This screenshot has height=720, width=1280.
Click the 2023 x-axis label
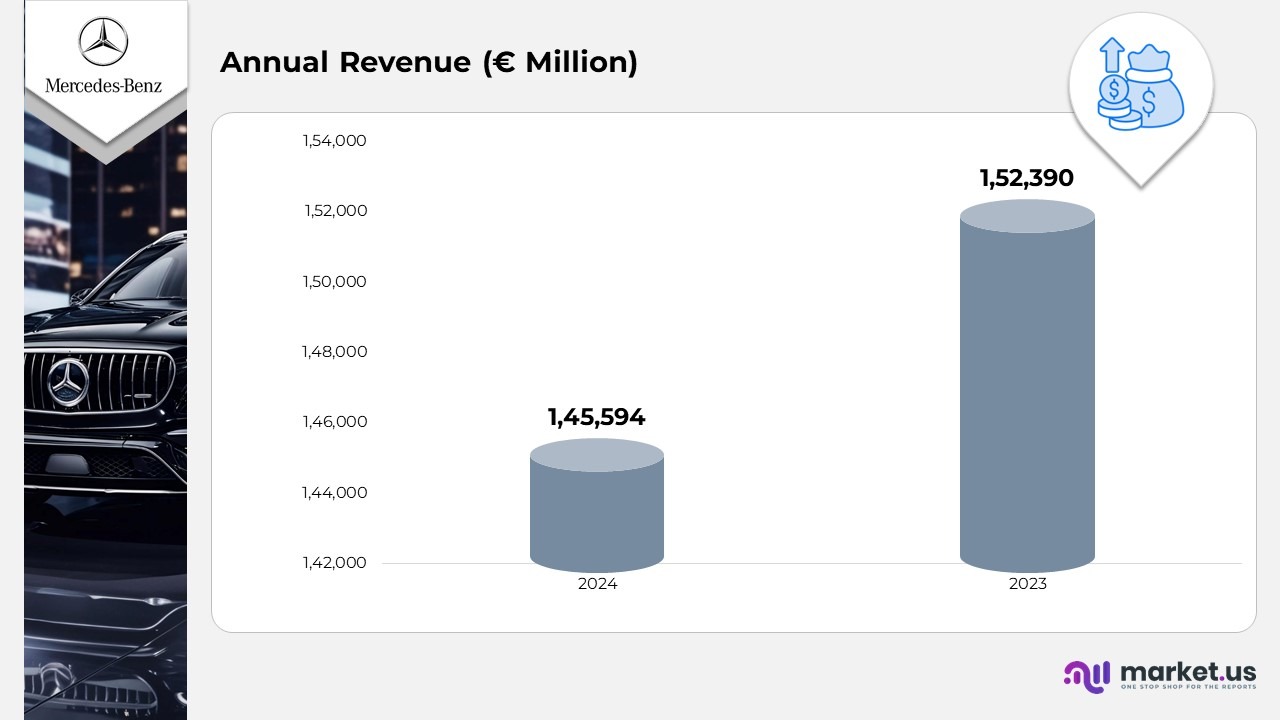pos(1027,584)
